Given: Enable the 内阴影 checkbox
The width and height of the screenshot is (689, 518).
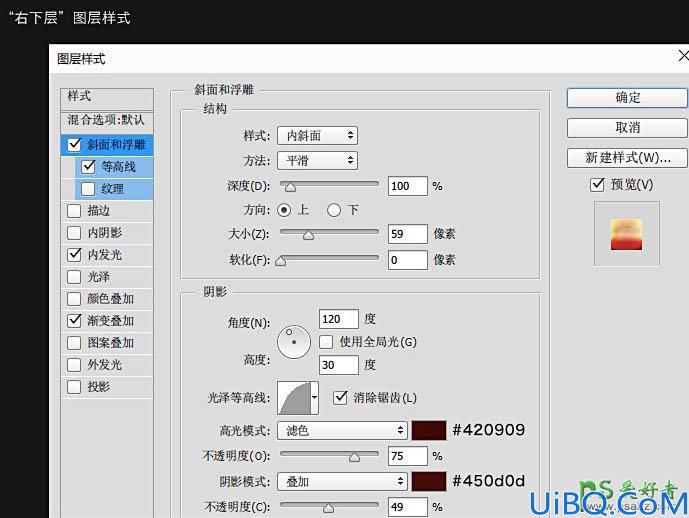Looking at the screenshot, I should pos(74,233).
